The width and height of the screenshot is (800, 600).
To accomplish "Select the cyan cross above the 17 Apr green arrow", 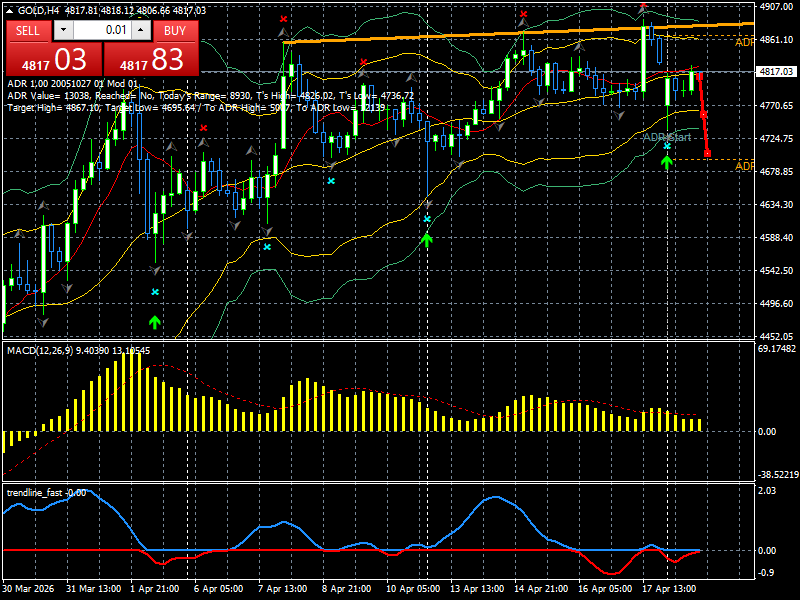I will pos(667,146).
